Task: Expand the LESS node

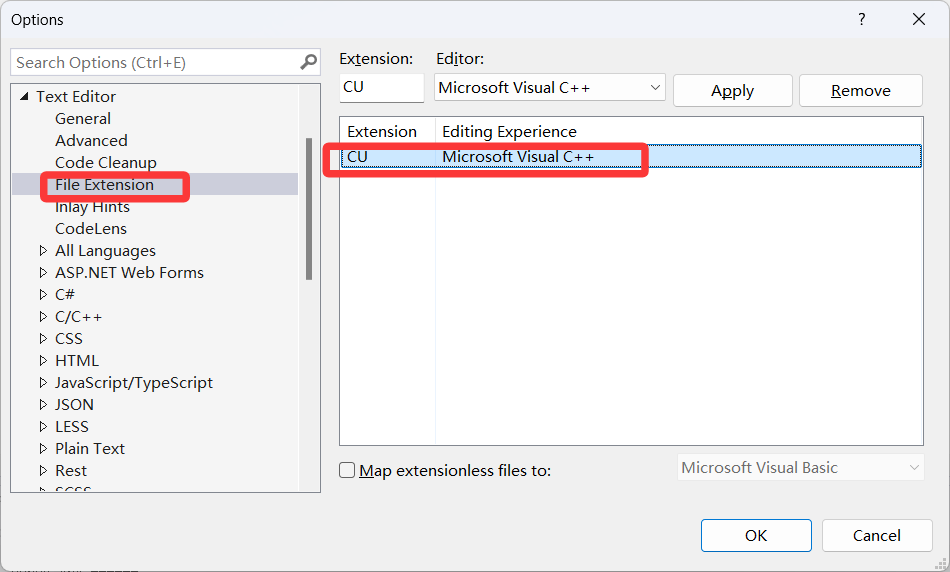Action: [43, 427]
